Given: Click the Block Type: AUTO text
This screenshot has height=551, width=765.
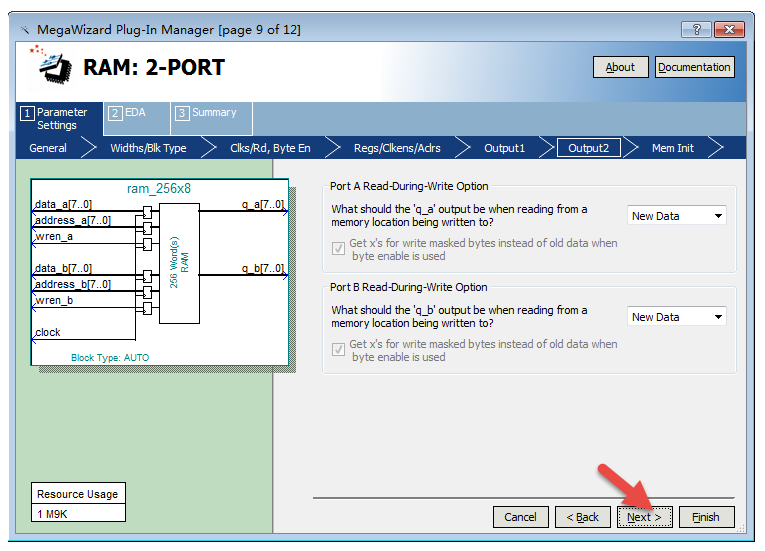Looking at the screenshot, I should click(x=110, y=357).
